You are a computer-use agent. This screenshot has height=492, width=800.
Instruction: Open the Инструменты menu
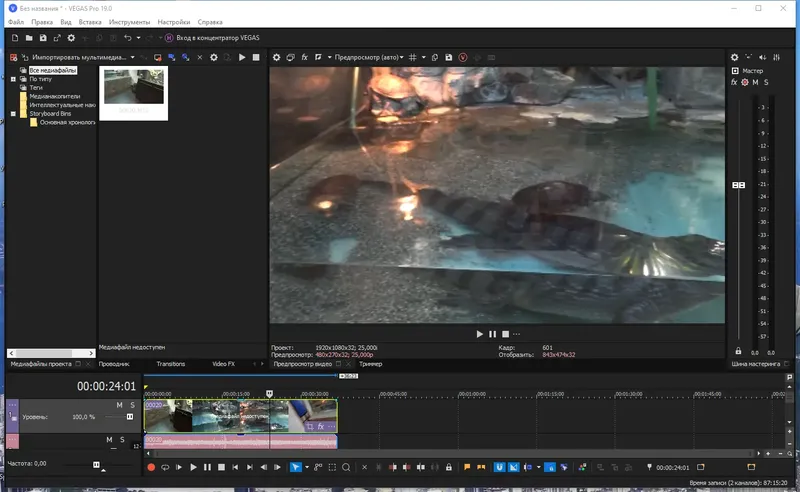click(130, 21)
